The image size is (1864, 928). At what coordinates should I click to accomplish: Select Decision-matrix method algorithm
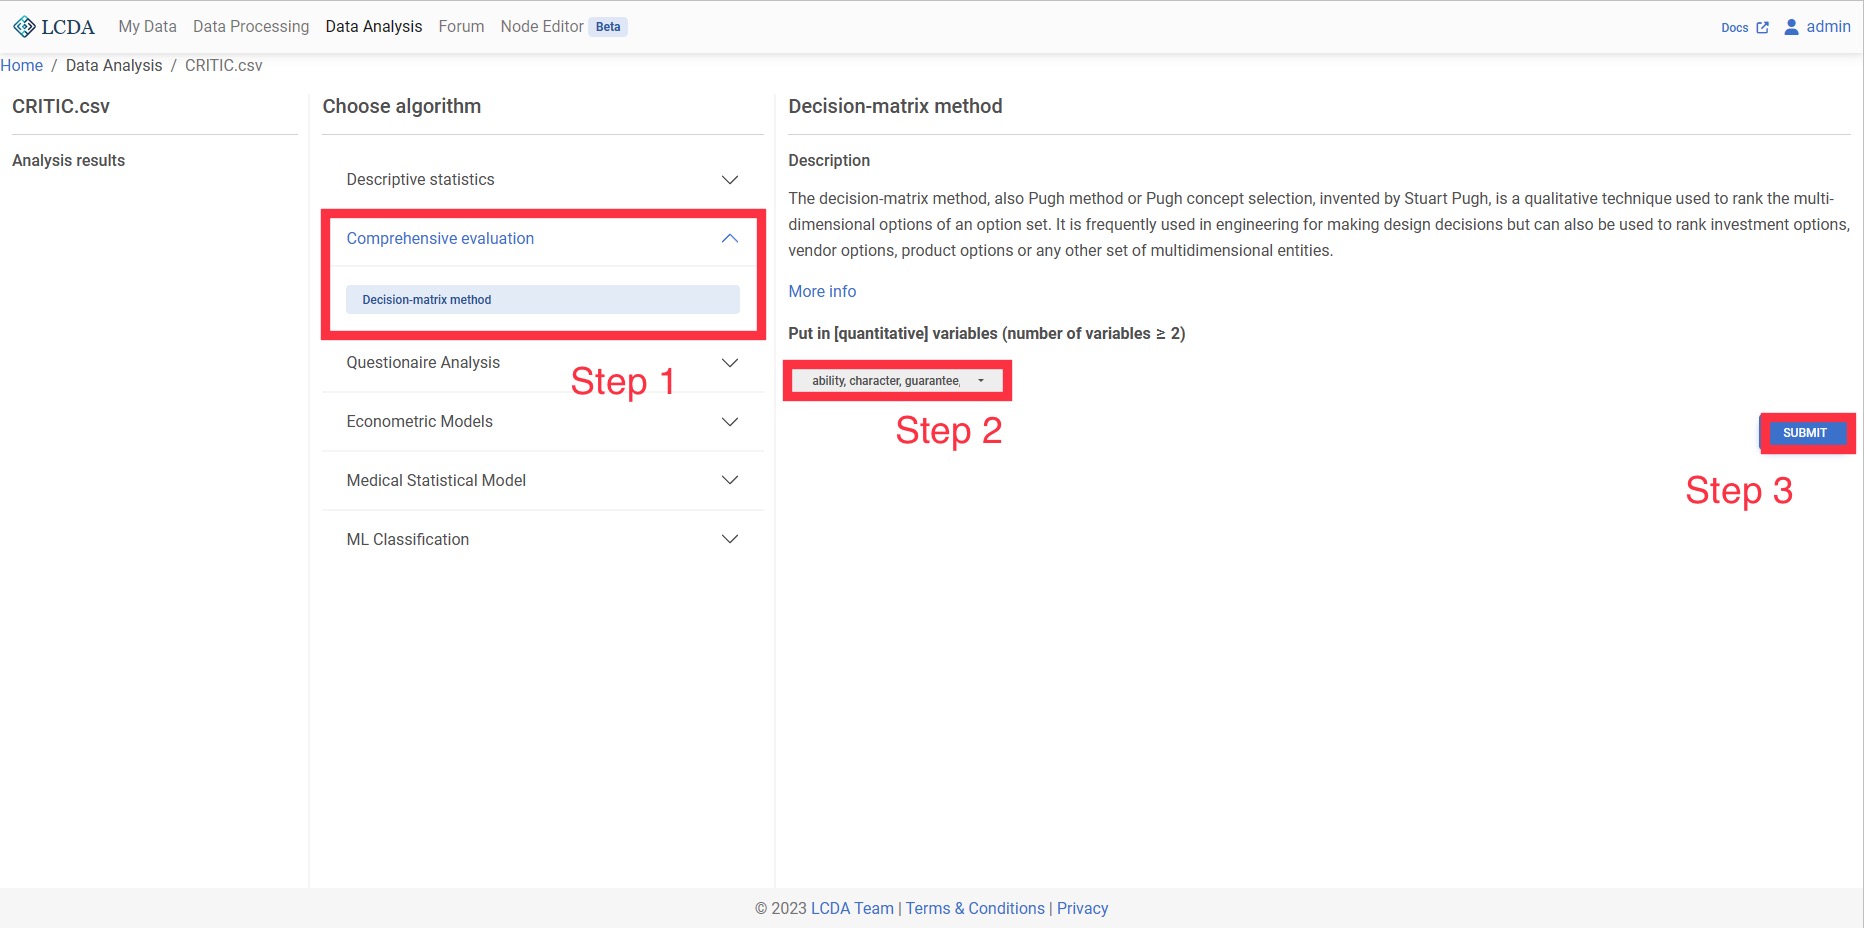[542, 300]
